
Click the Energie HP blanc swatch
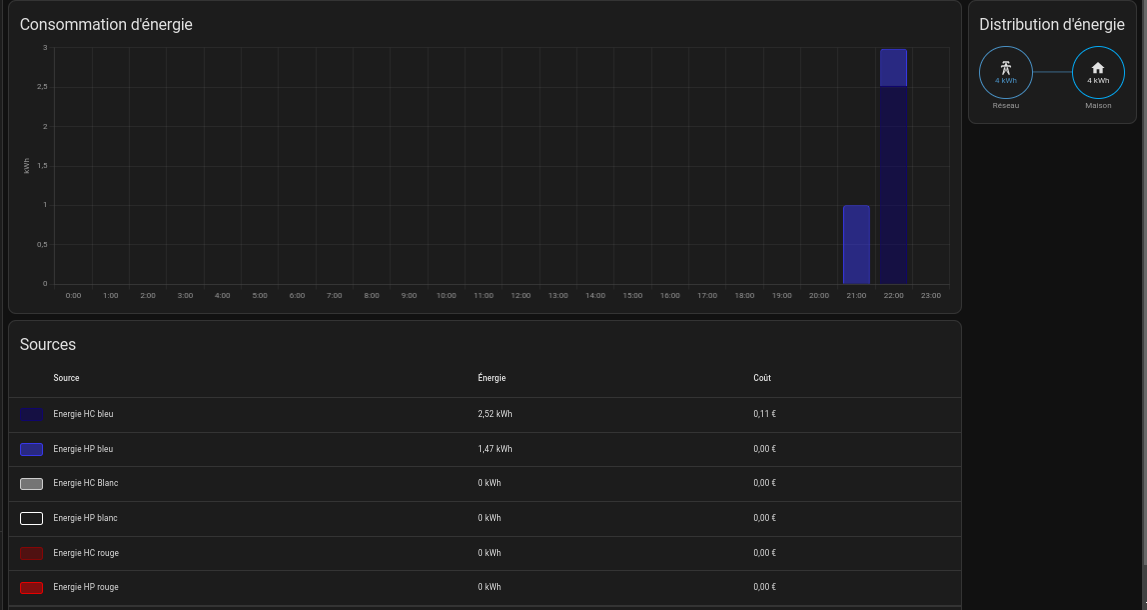[x=31, y=518]
